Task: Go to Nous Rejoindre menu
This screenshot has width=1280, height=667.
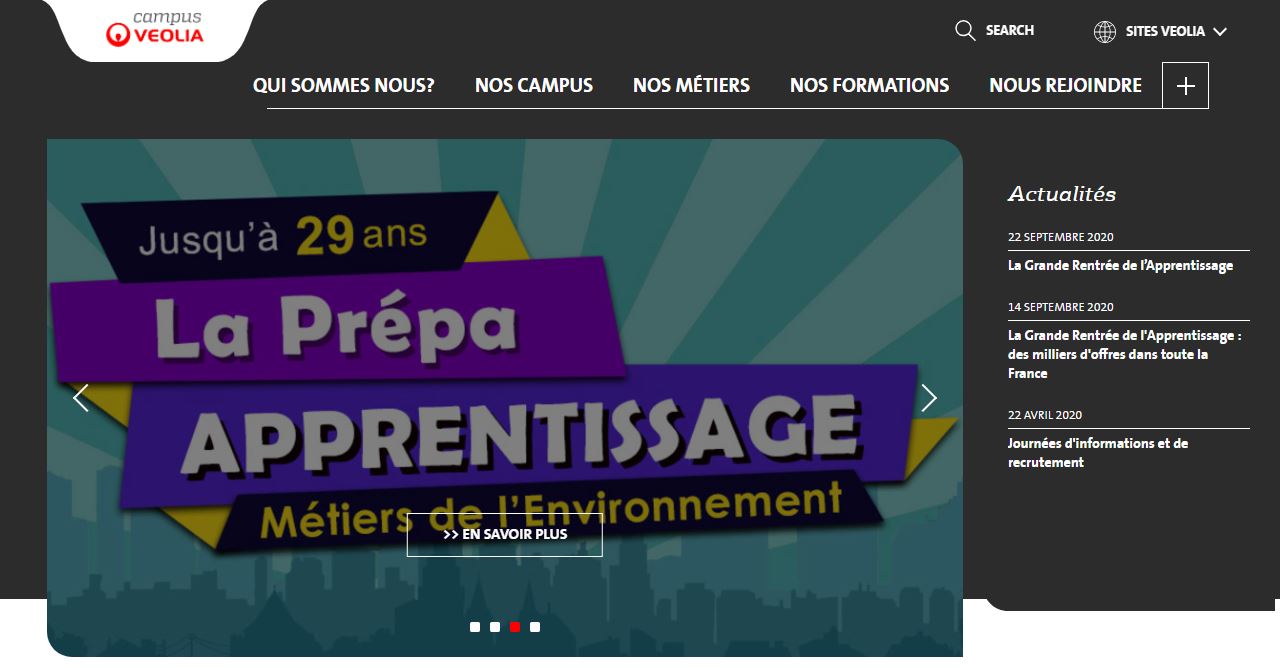Action: pos(1065,85)
